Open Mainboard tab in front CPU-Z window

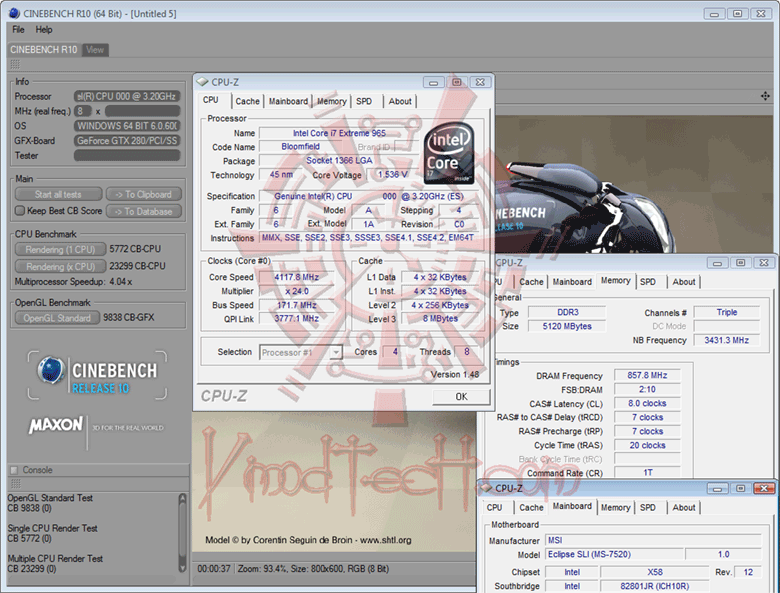(x=288, y=101)
